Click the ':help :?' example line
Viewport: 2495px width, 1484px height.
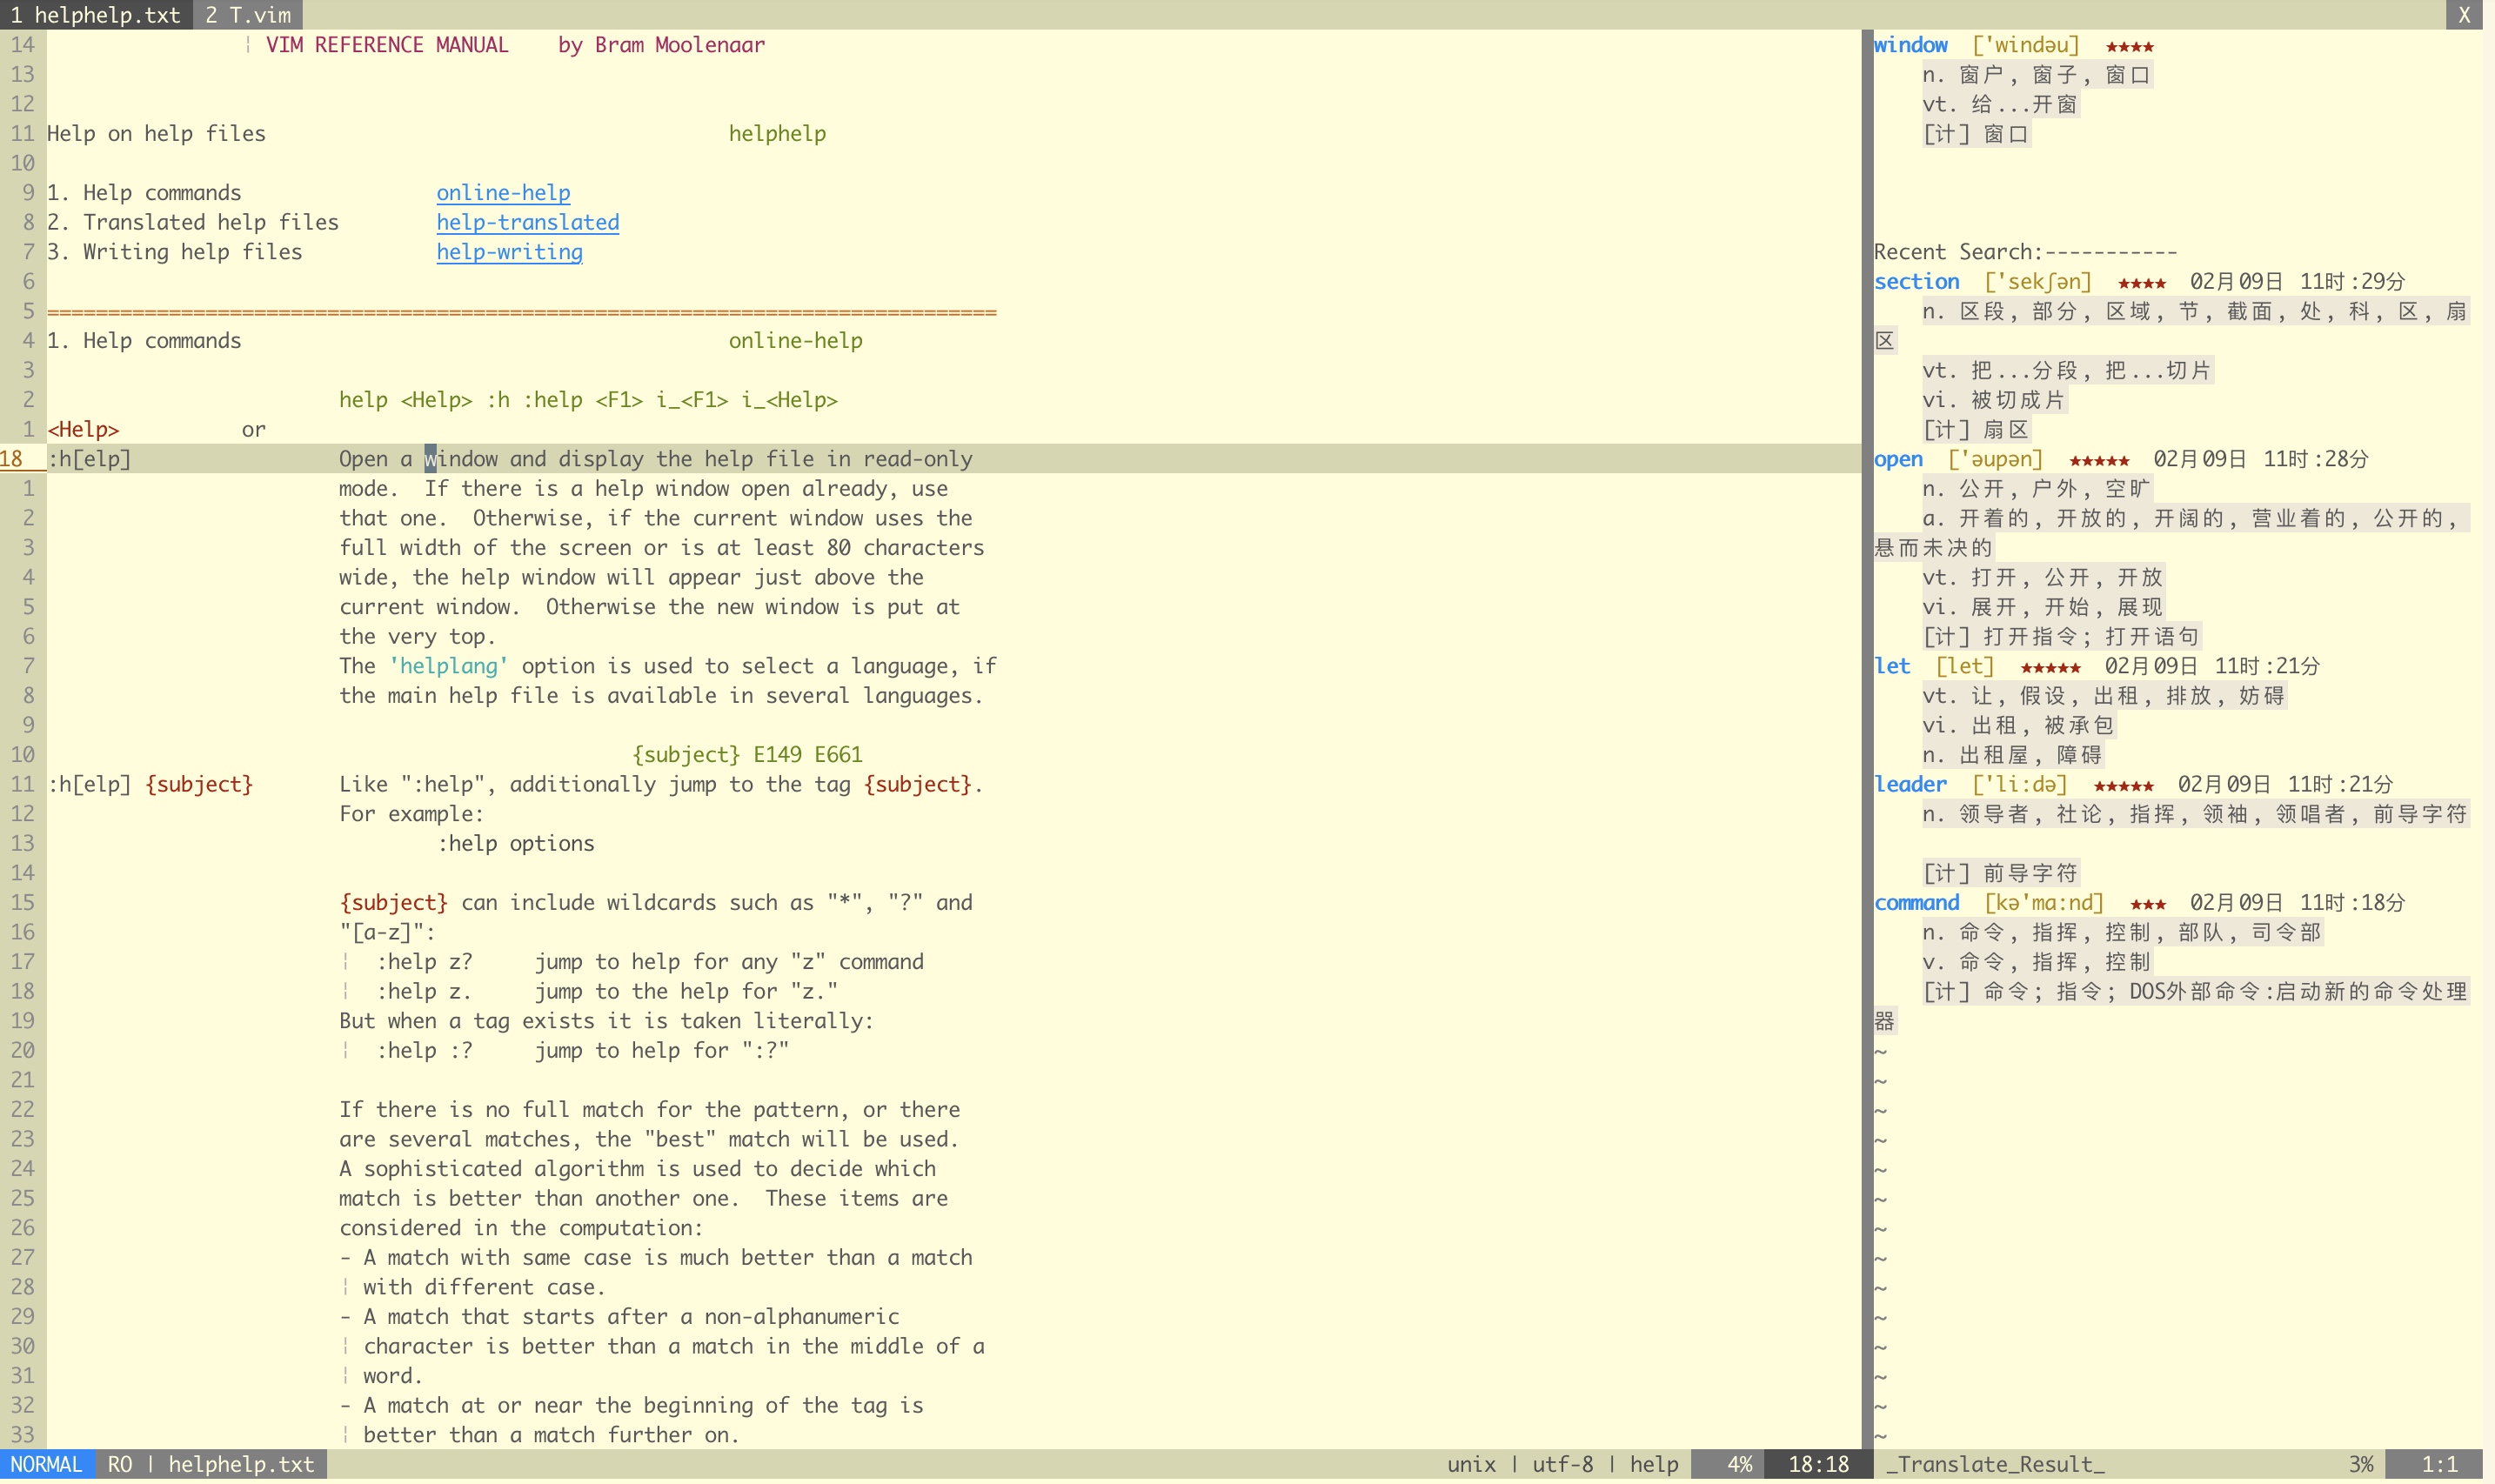click(x=582, y=1050)
